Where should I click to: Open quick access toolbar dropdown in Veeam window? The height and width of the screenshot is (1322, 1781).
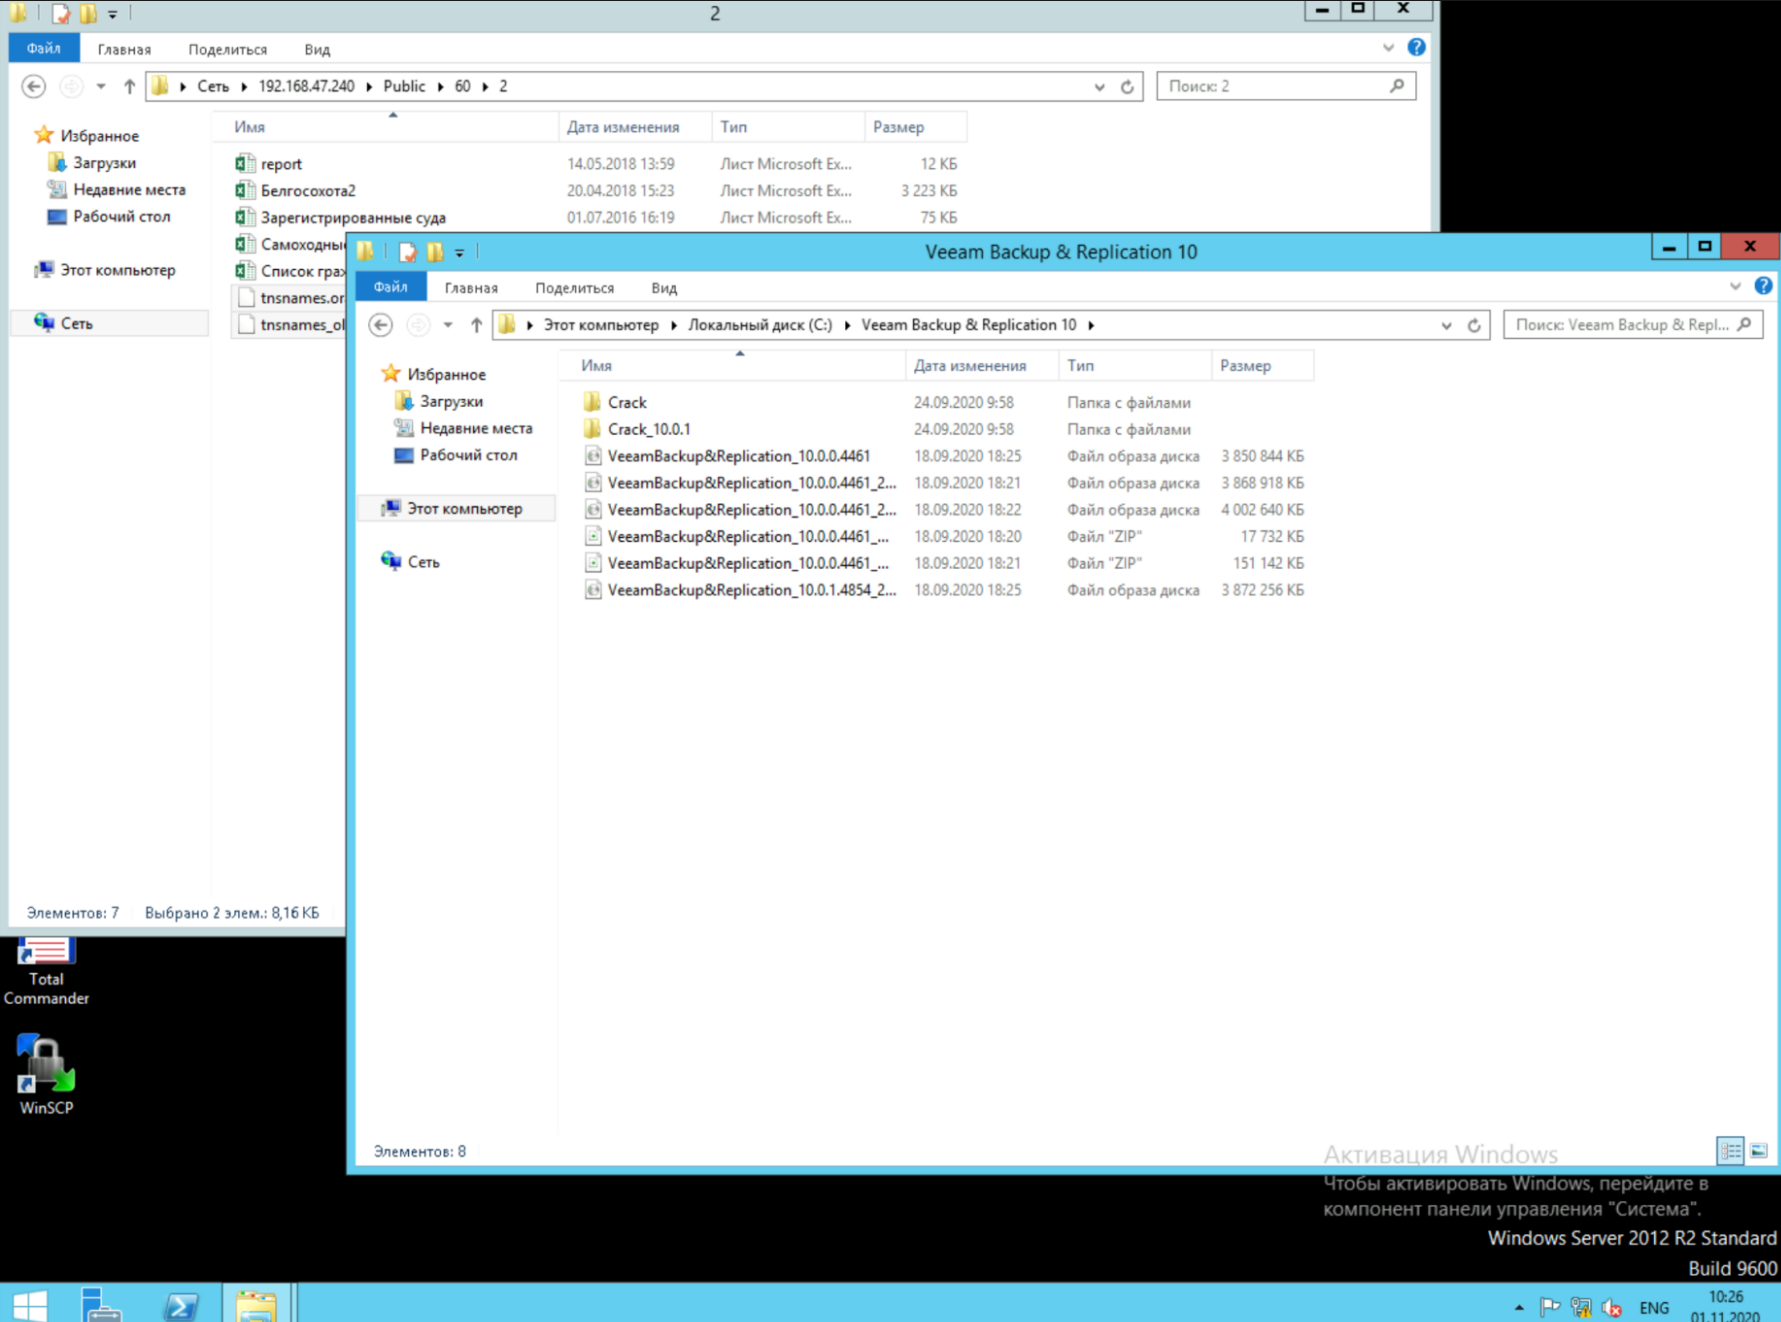click(x=460, y=253)
